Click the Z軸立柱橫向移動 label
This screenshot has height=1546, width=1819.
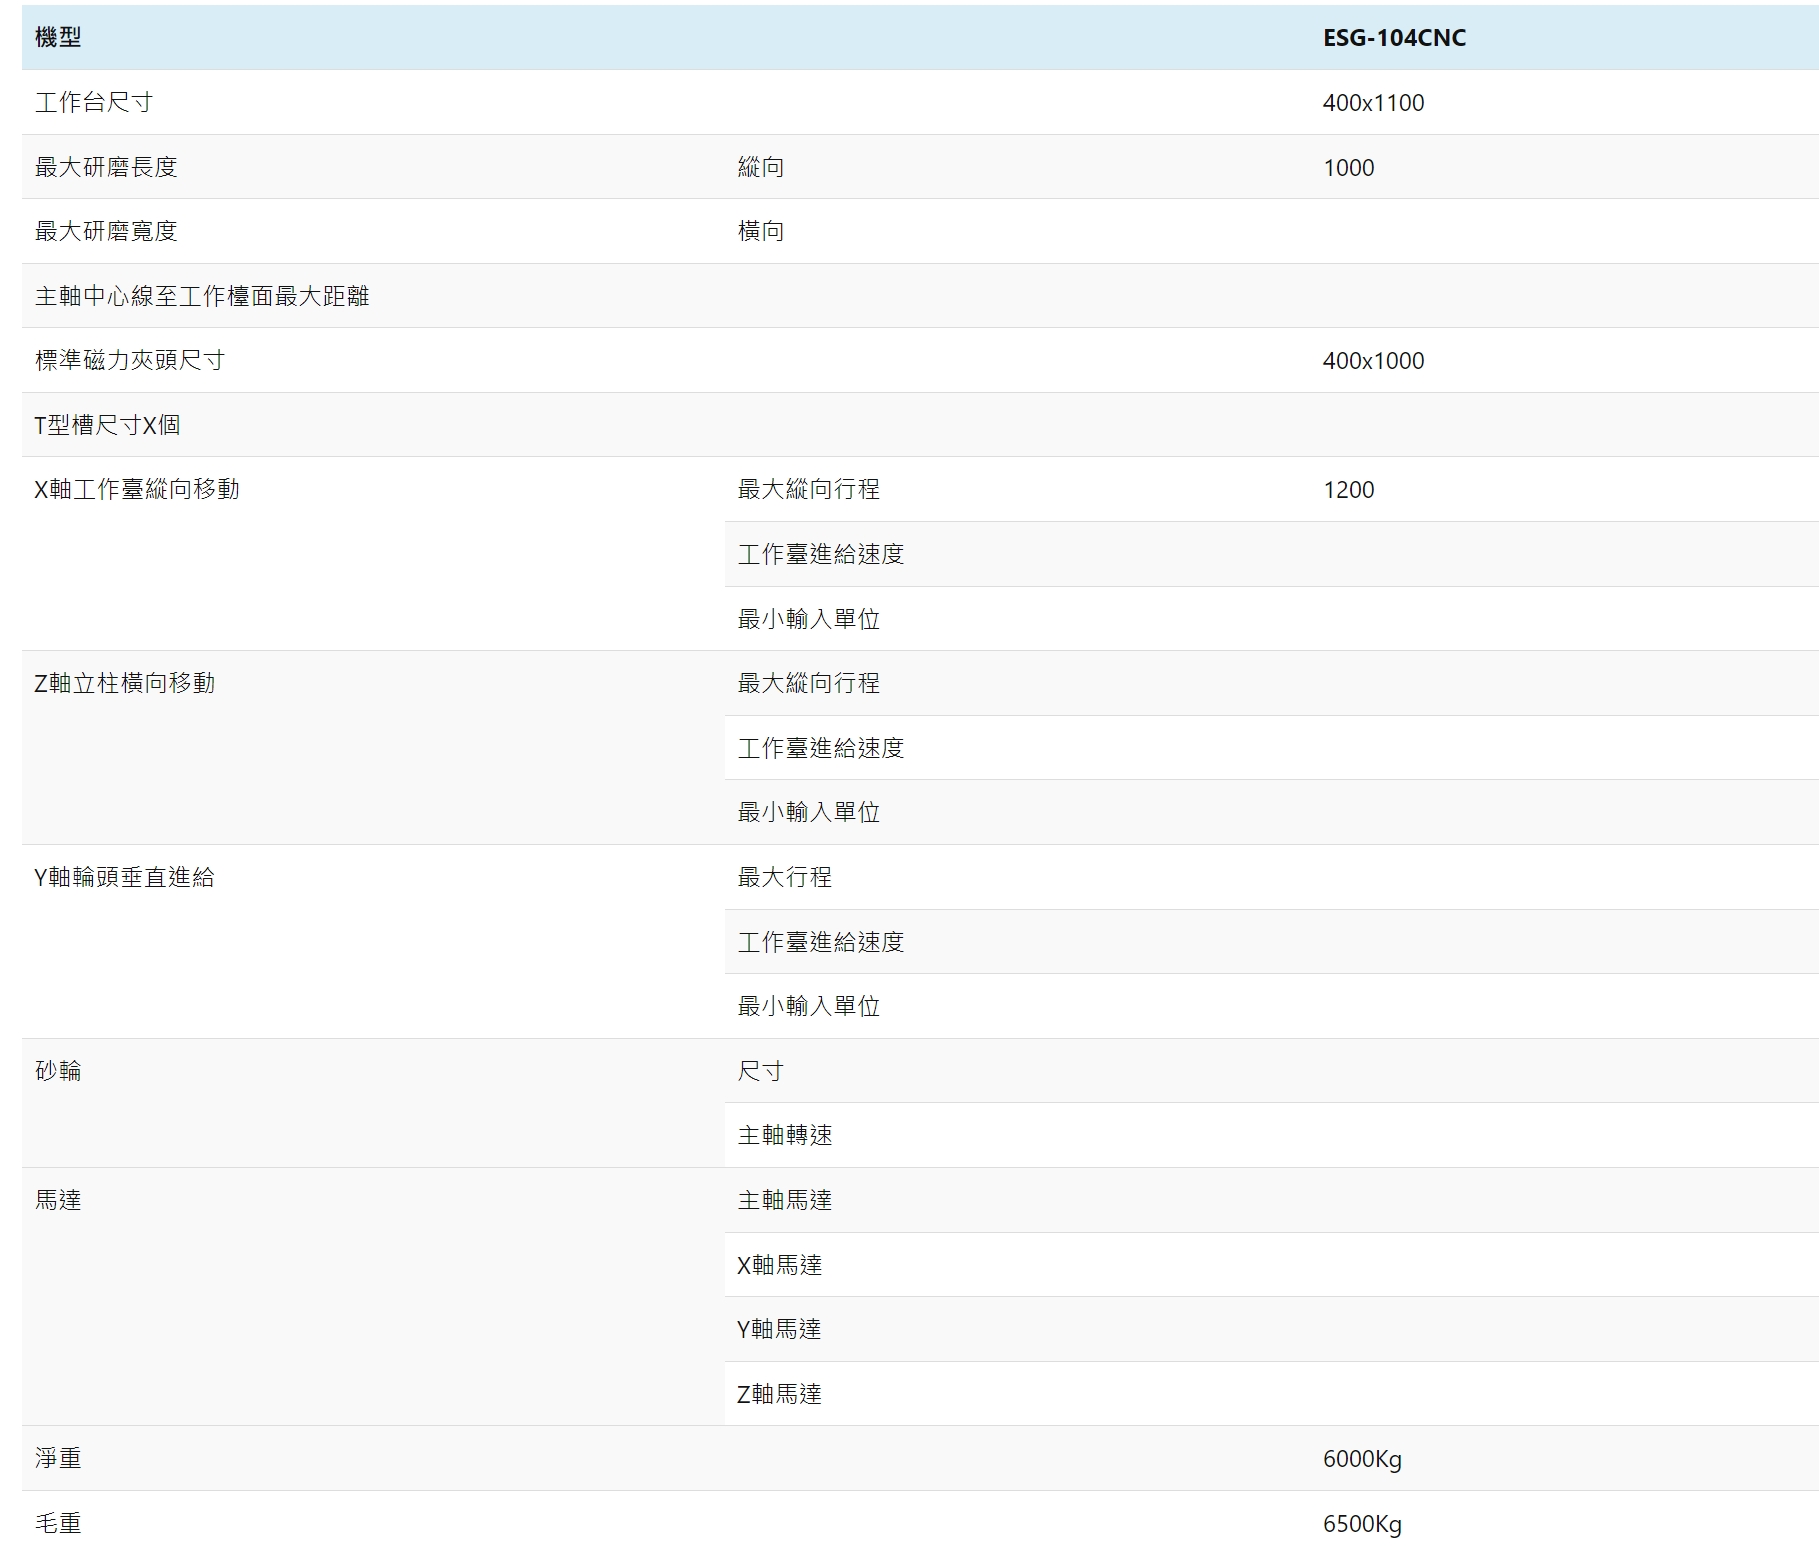coord(125,683)
